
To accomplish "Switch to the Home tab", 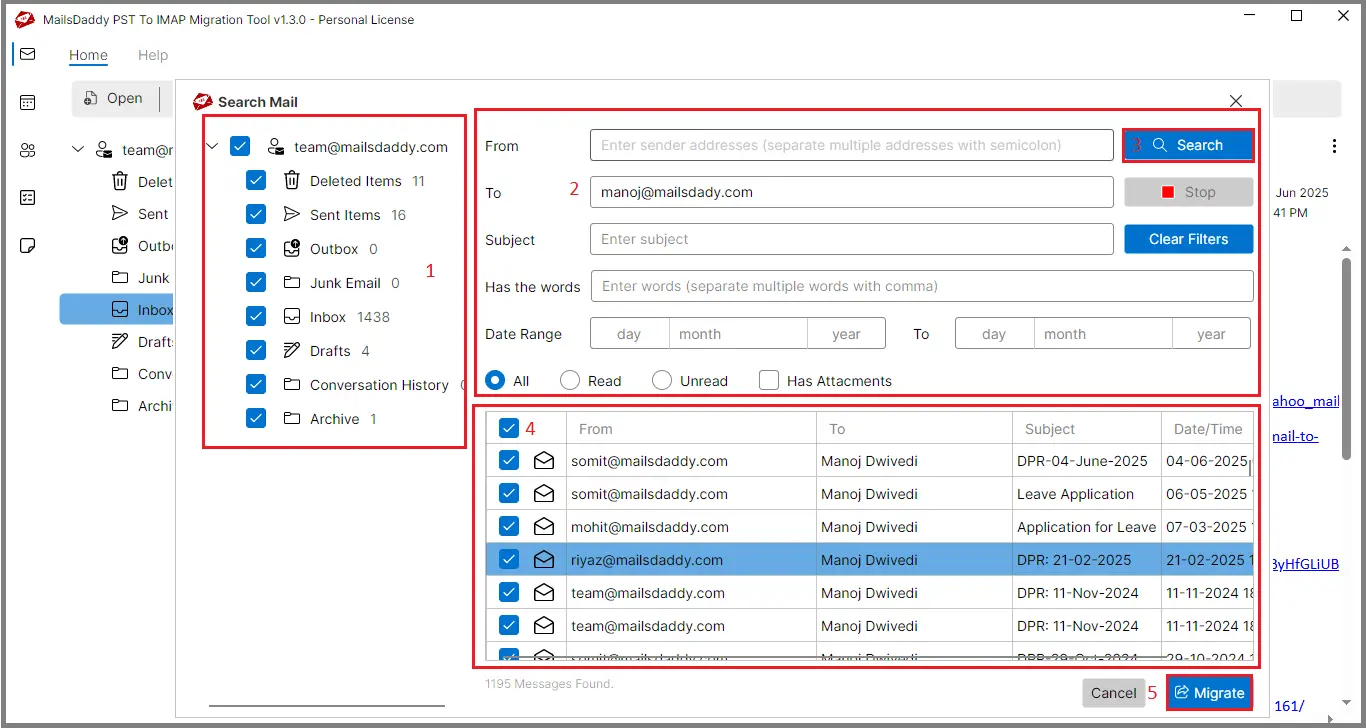I will pyautogui.click(x=88, y=55).
